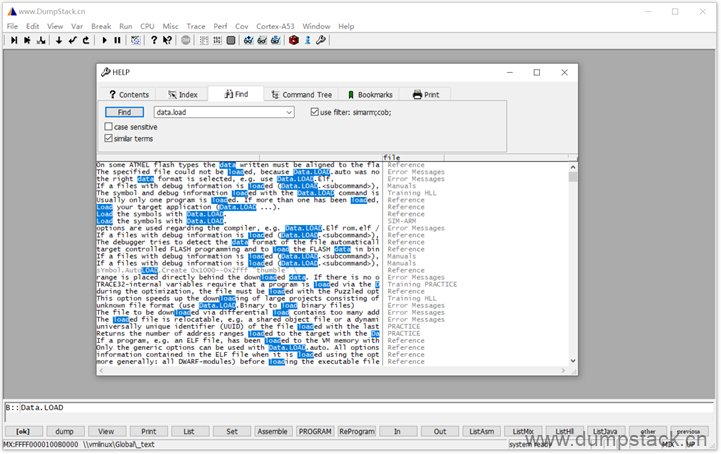Enable the case sensitive checkbox
Screen dimensions: 721x454
click(x=109, y=127)
